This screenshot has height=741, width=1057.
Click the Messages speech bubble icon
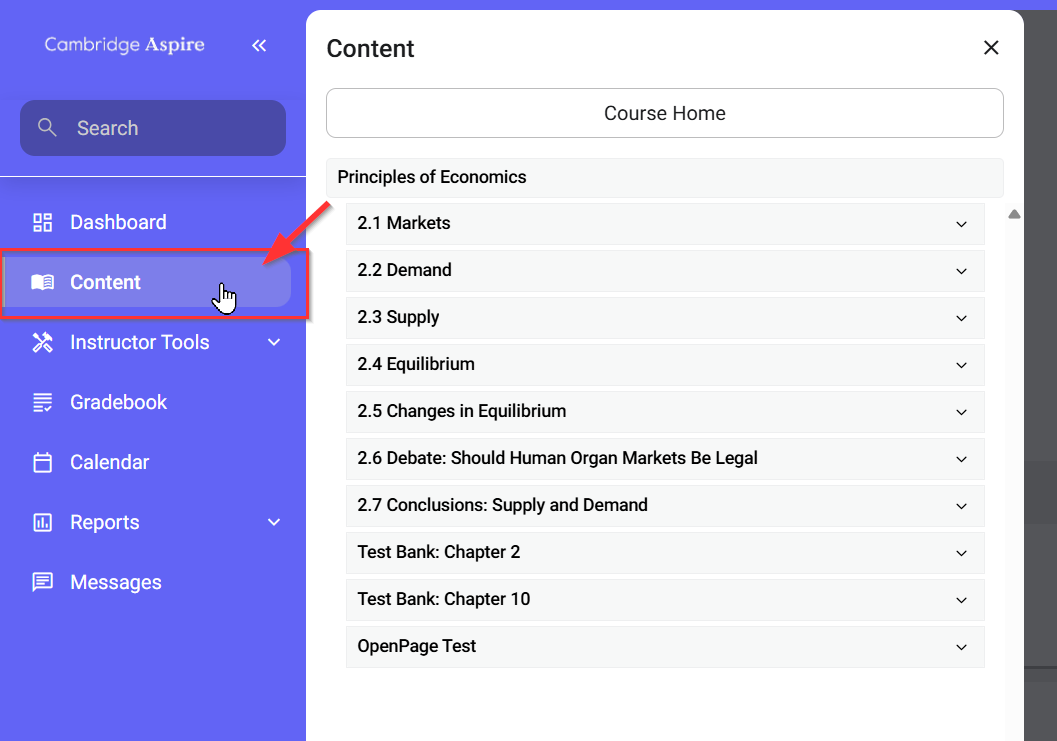tap(42, 582)
